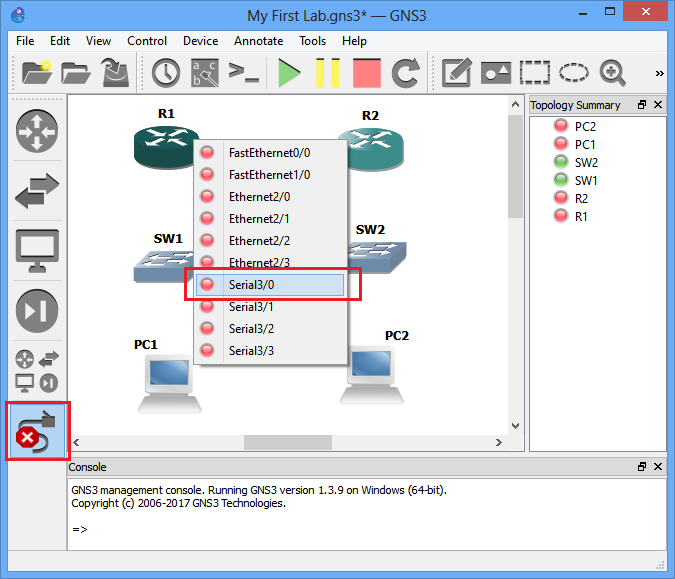Viewport: 675px width, 579px height.
Task: Browse end devices monitor icon
Action: pyautogui.click(x=37, y=251)
